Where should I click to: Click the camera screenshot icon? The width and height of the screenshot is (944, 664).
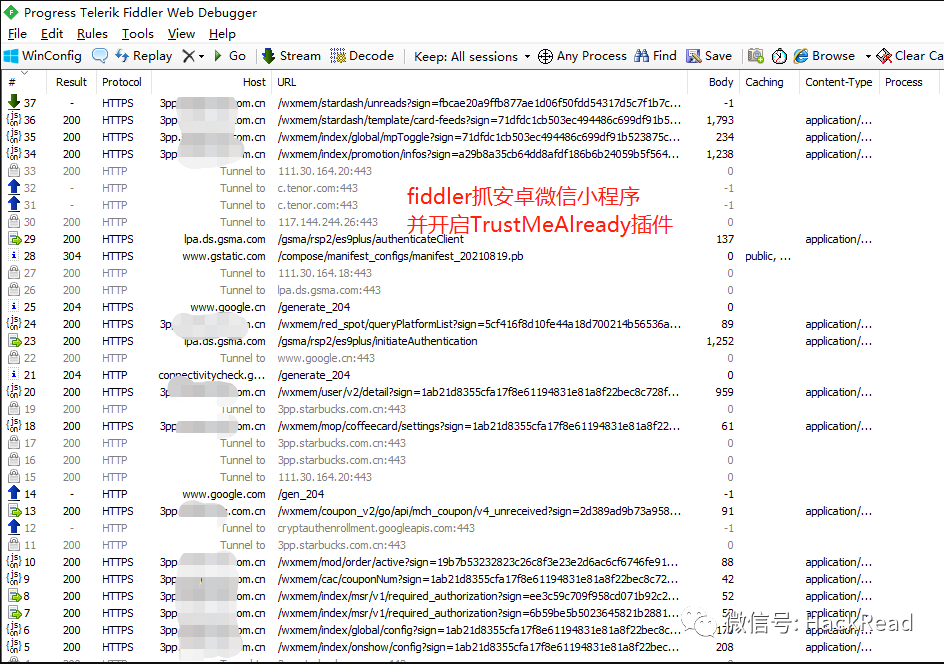pos(756,56)
